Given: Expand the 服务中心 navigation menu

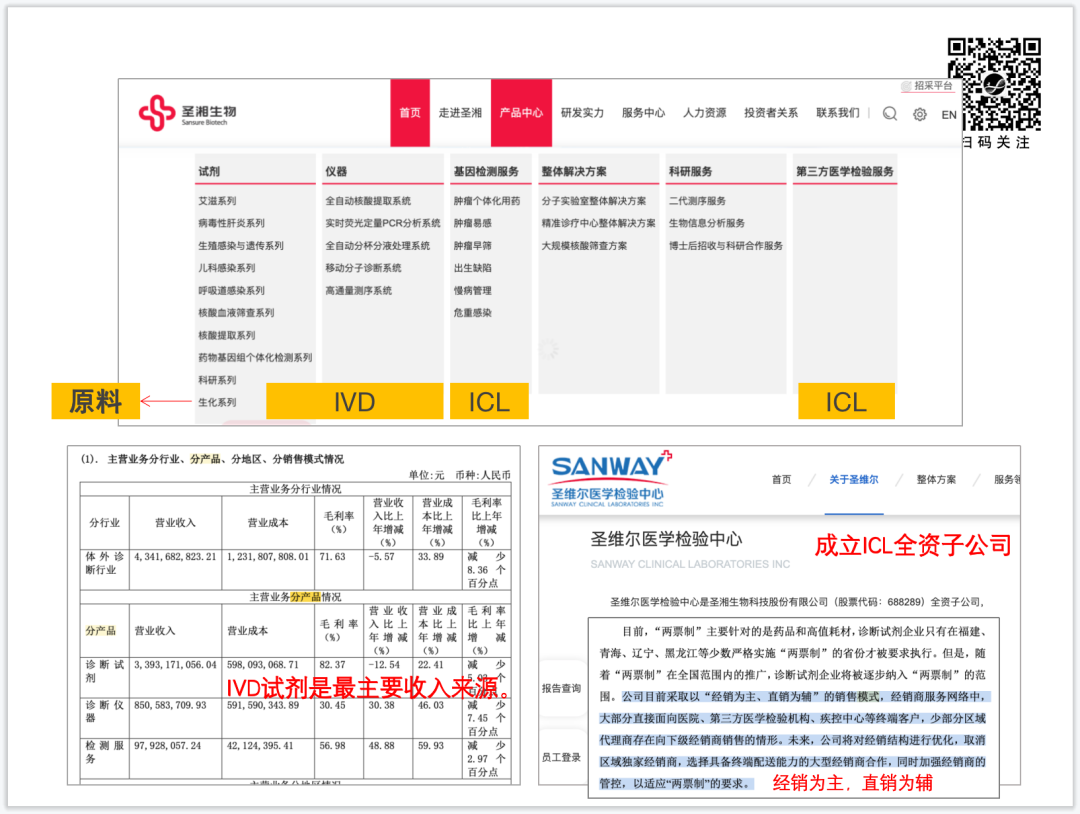Looking at the screenshot, I should click(643, 113).
